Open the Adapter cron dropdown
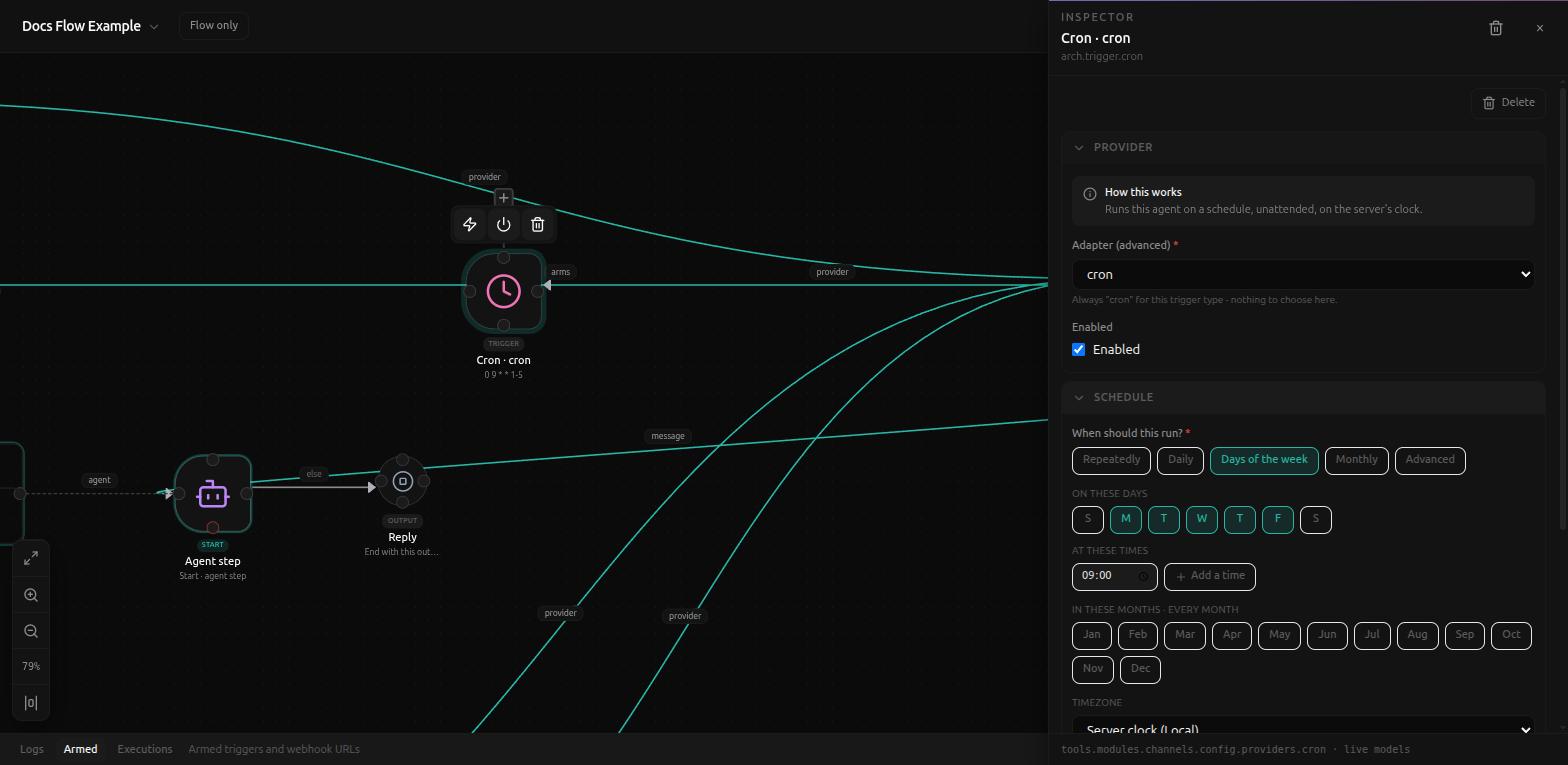Viewport: 1568px width, 765px height. [1303, 275]
